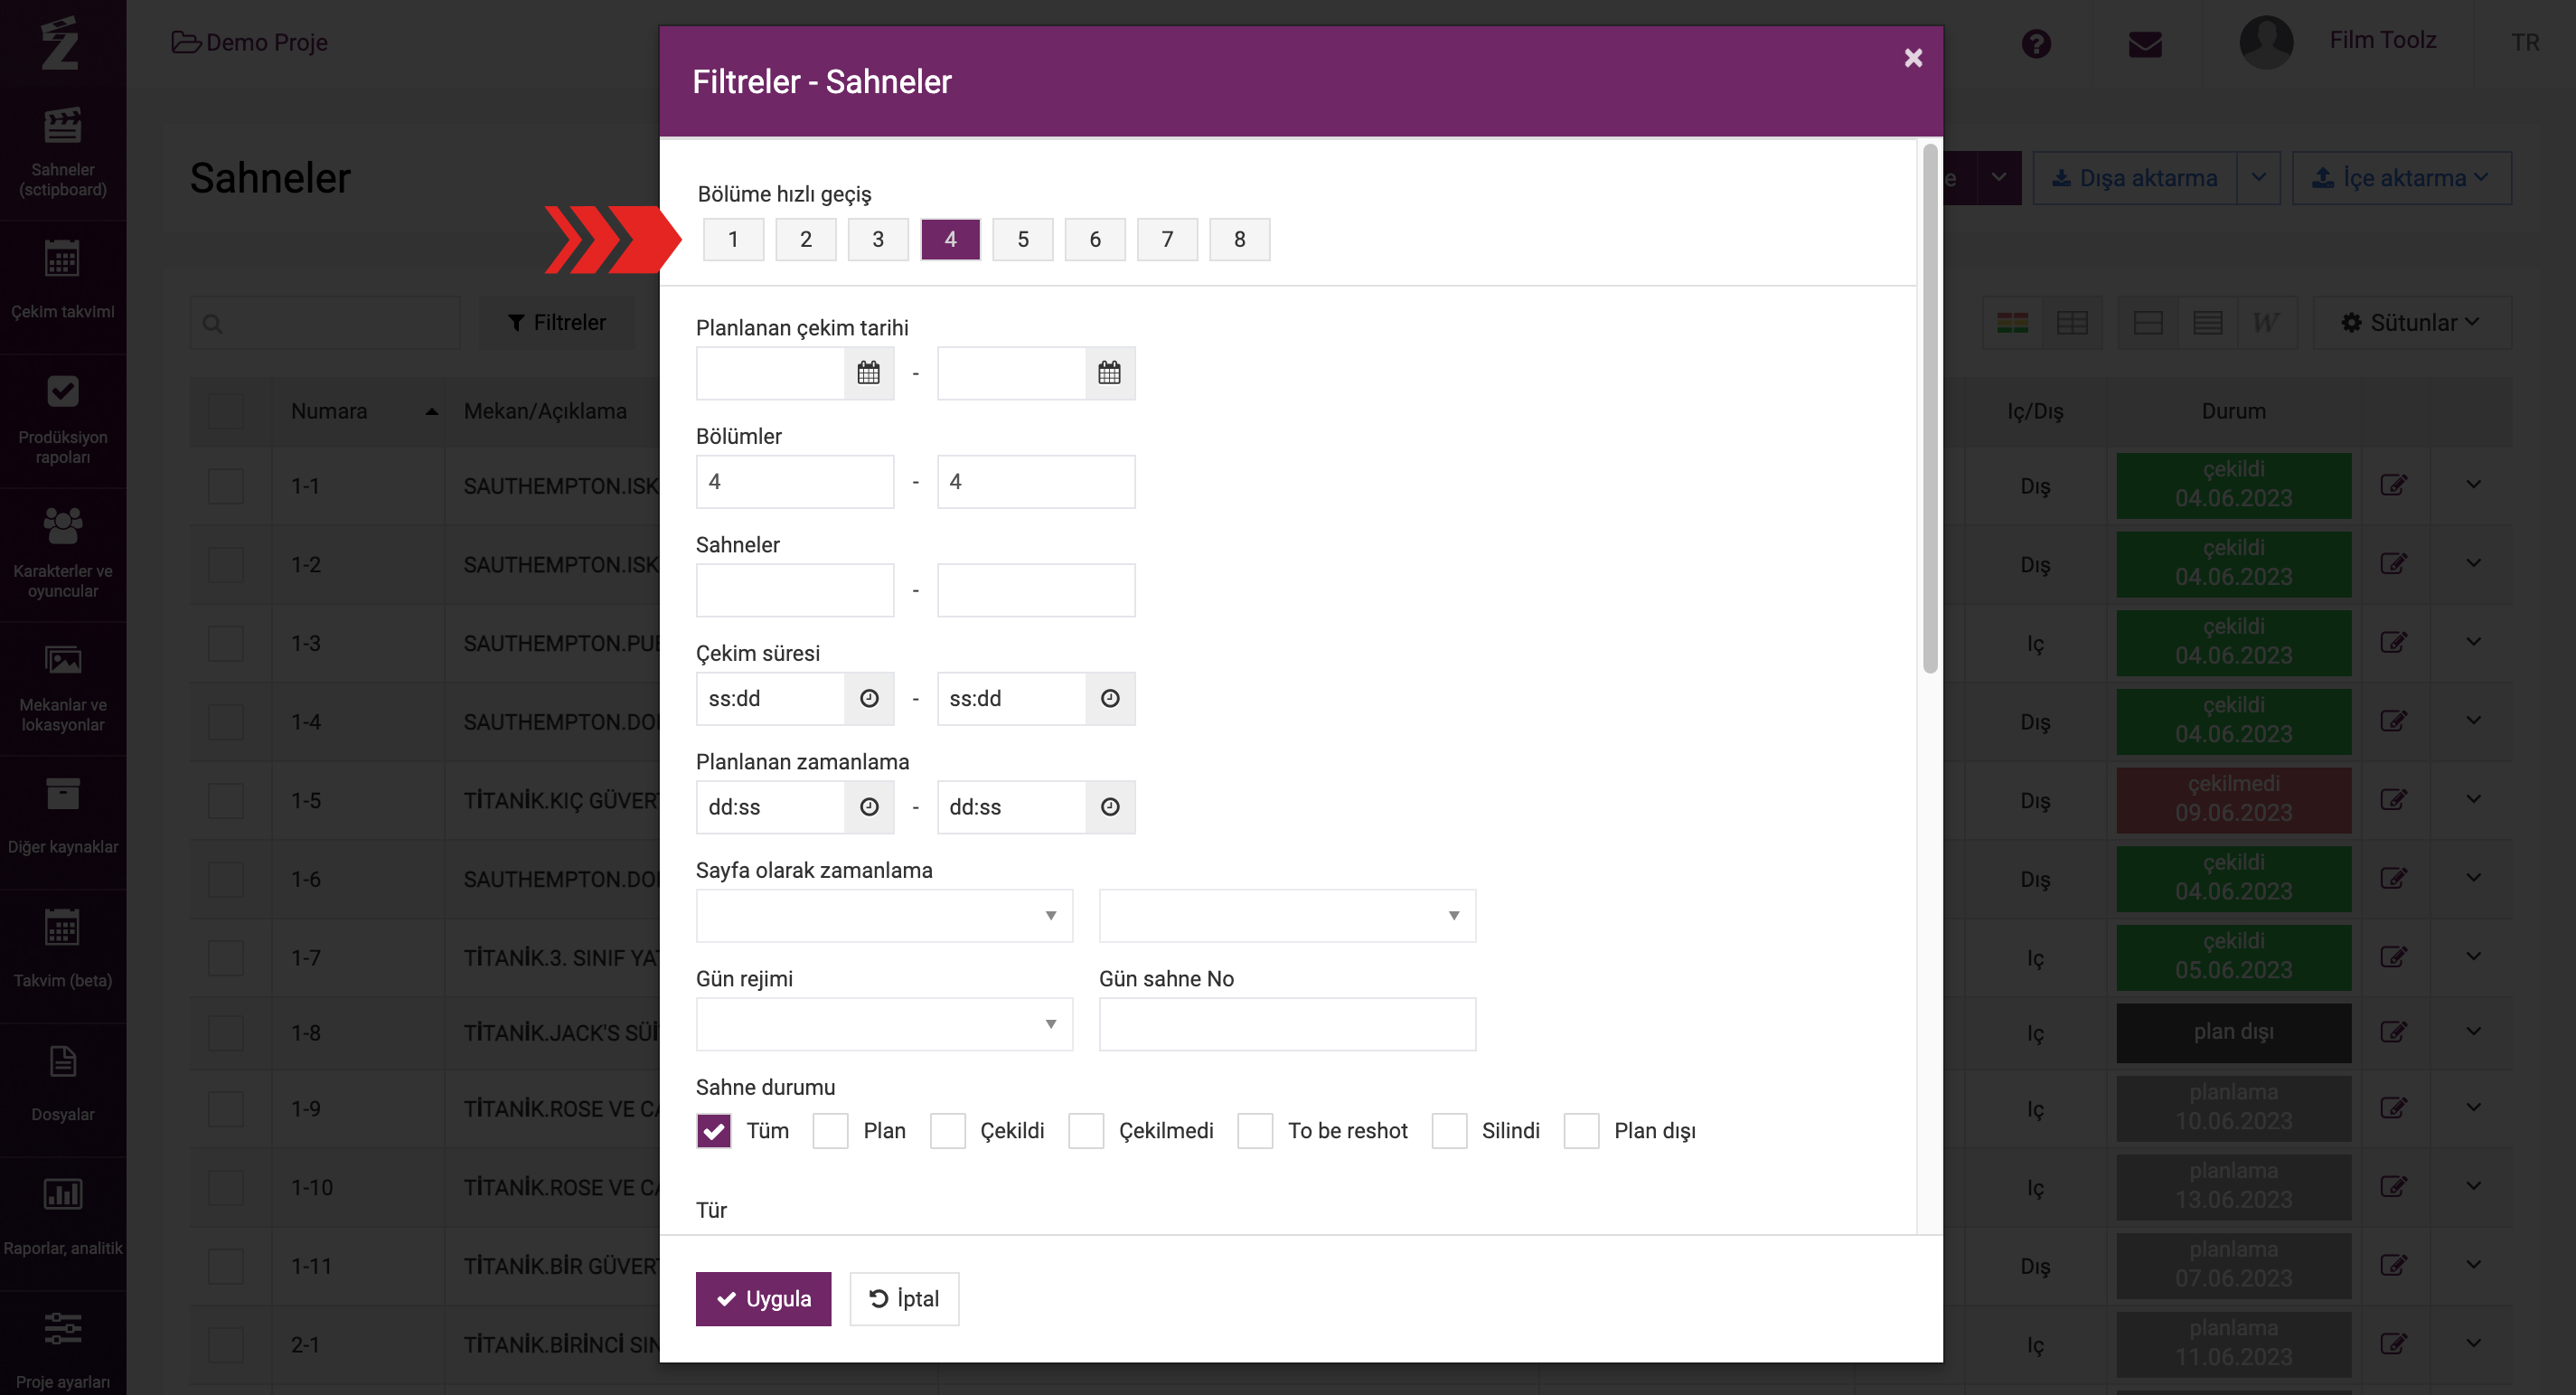The image size is (2576, 1395).
Task: Uncheck the Tüm scene status checkbox
Action: [714, 1131]
